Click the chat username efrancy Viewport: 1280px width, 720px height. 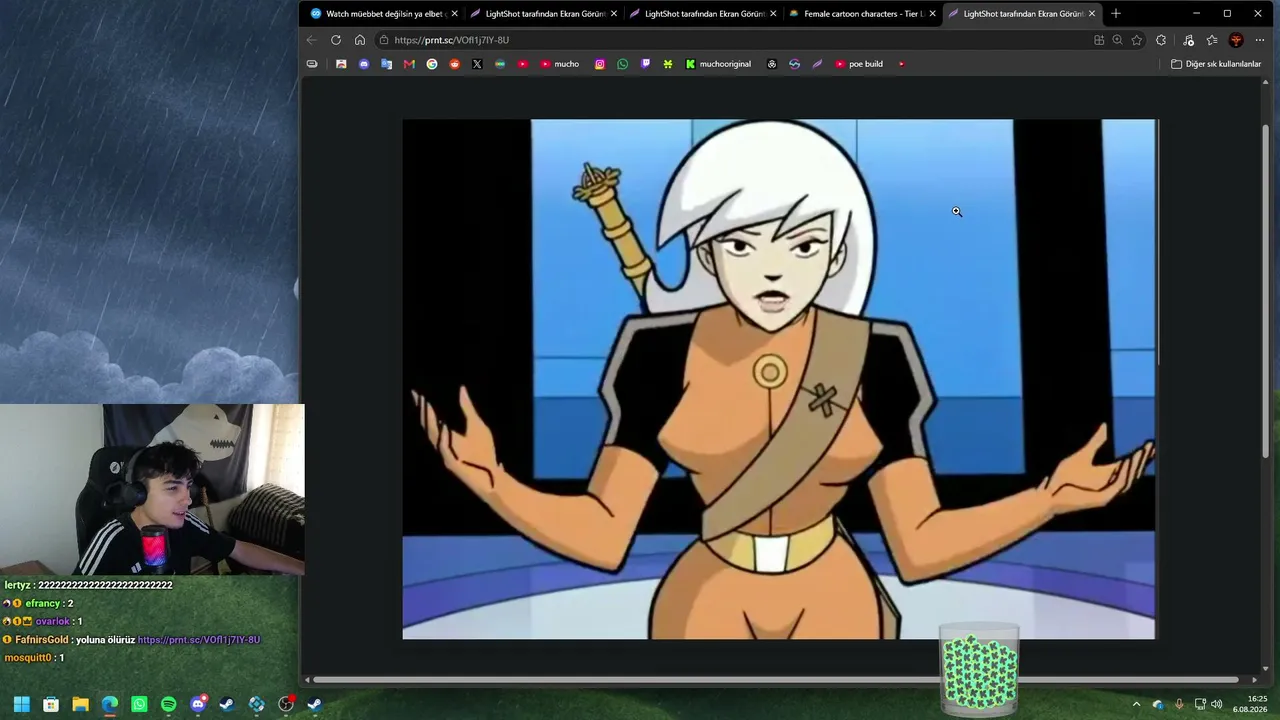43,604
